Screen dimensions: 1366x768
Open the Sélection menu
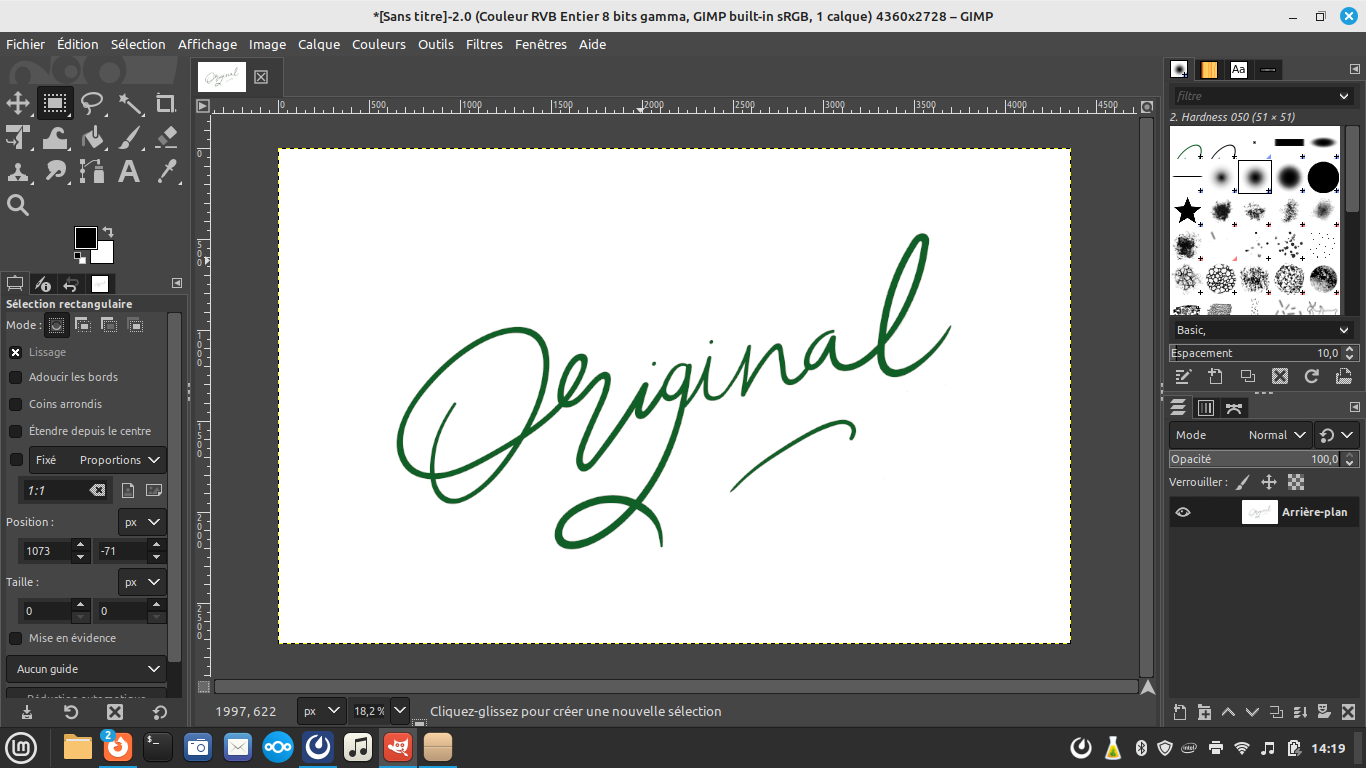(138, 44)
